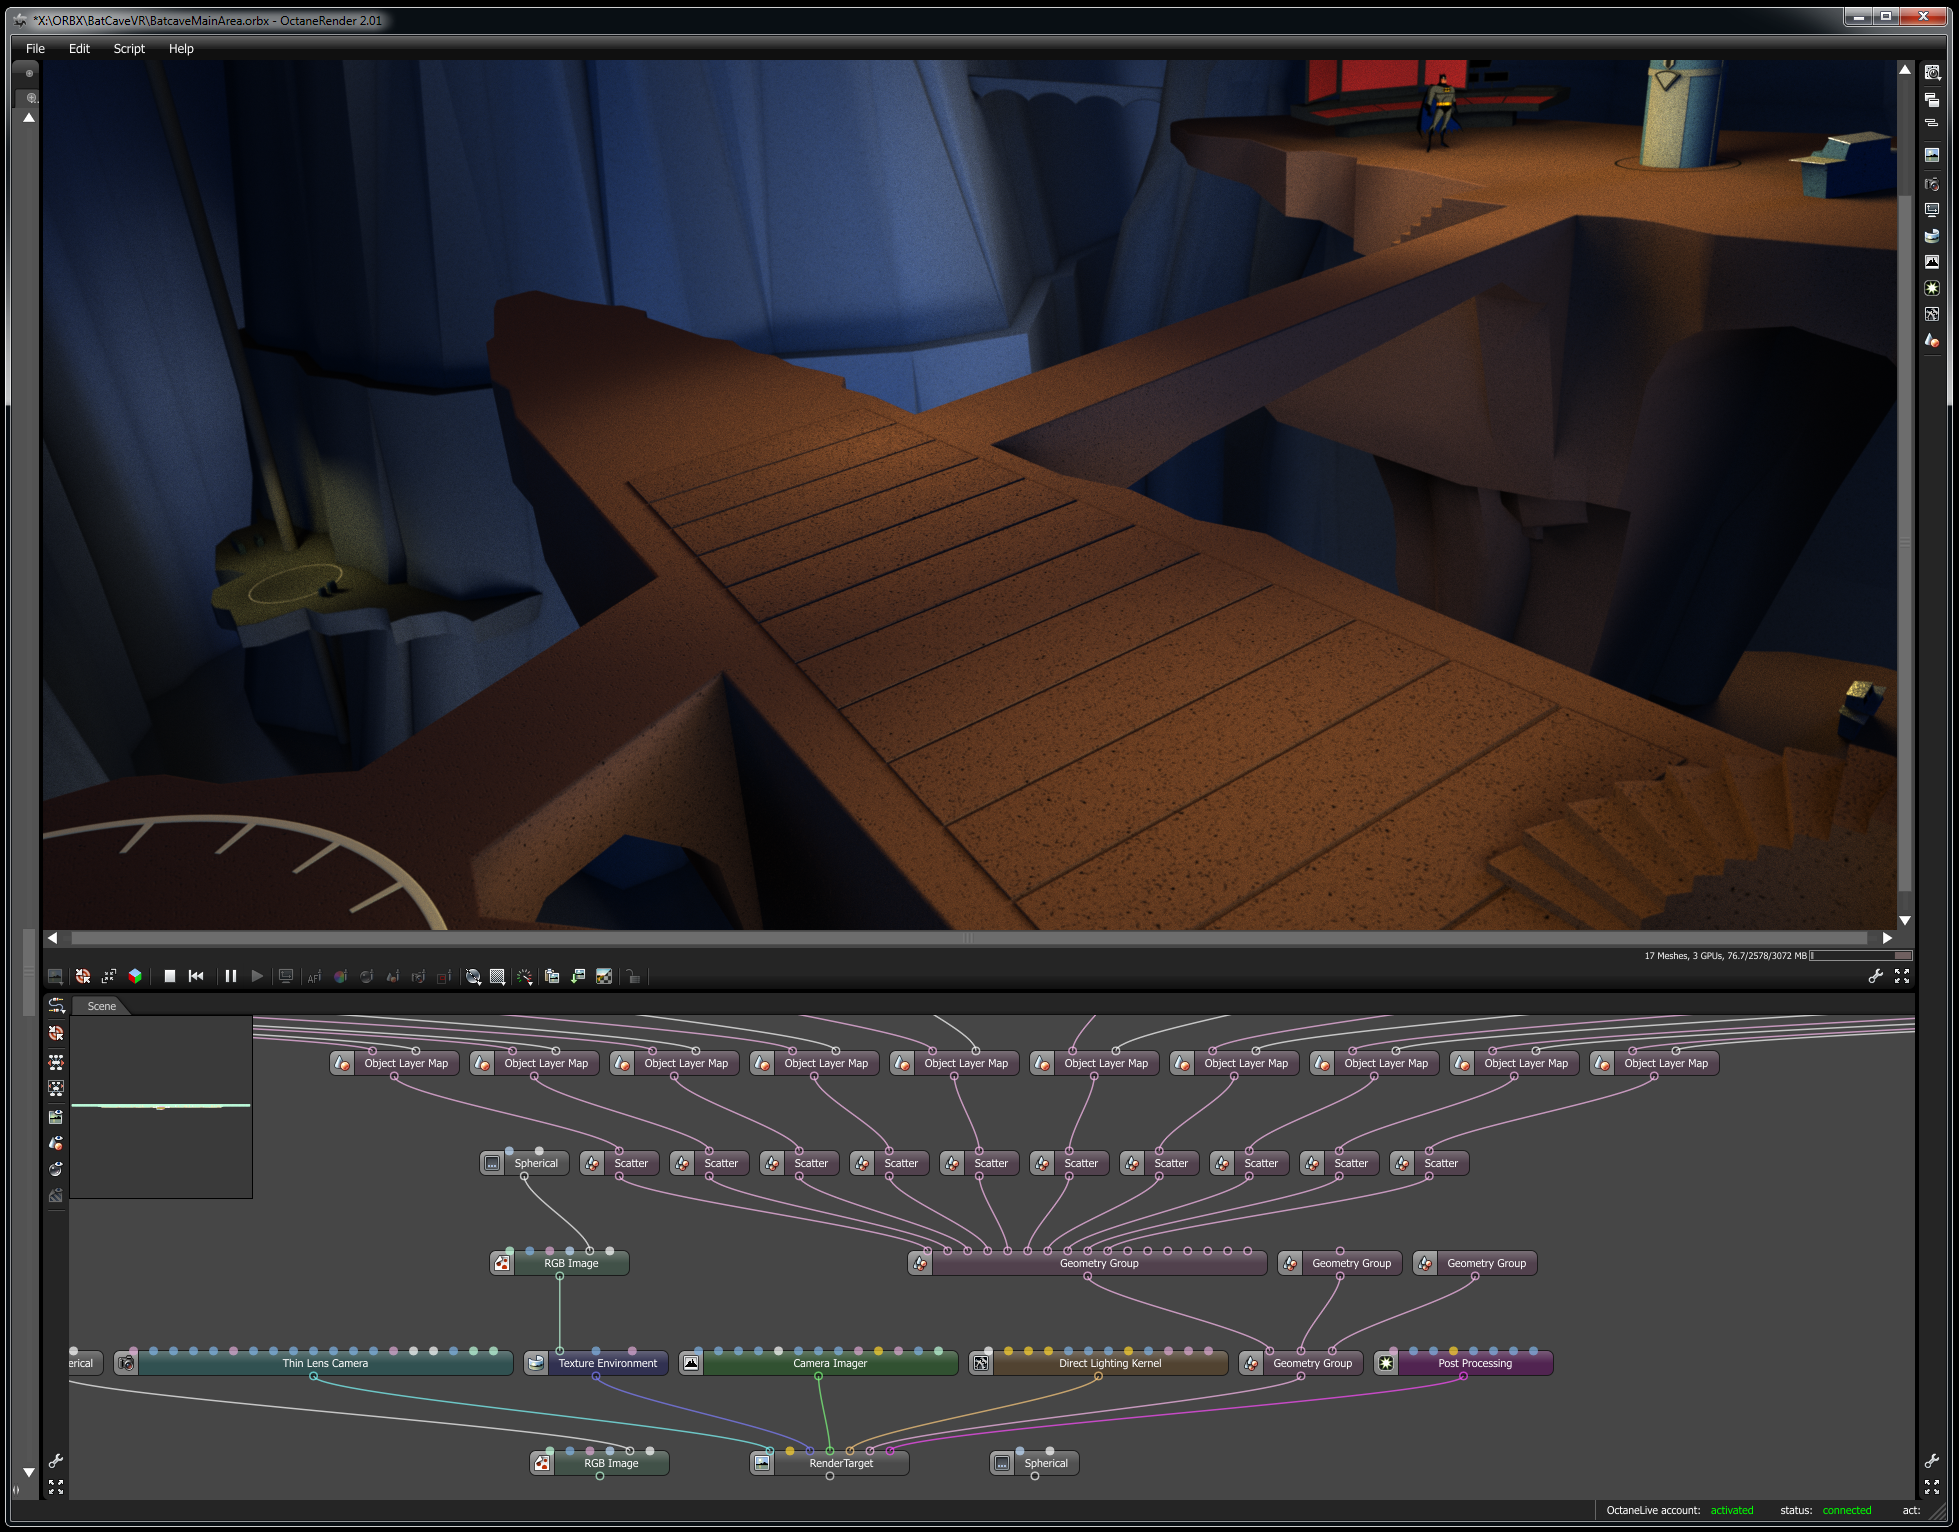Click the viewport horizontal scrollbar track
Screen dimensions: 1959x1532
pos(968,938)
